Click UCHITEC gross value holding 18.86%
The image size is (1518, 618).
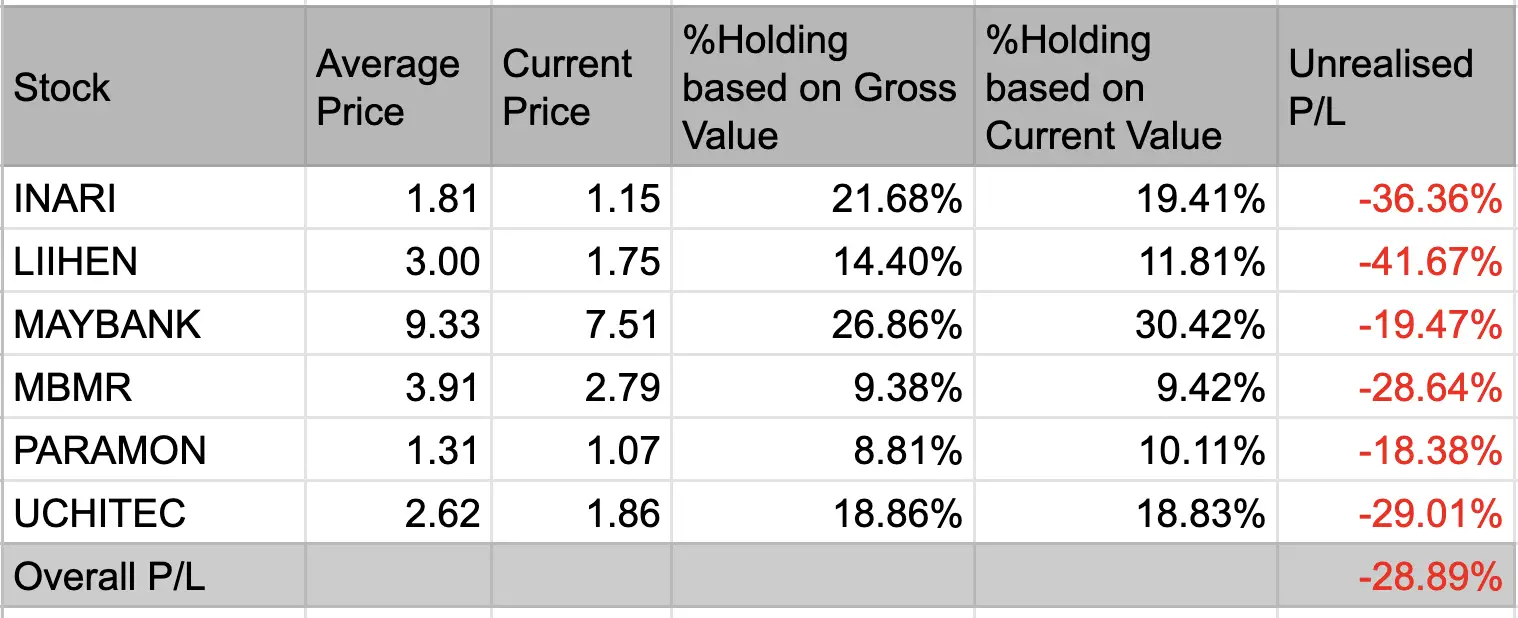coord(822,513)
